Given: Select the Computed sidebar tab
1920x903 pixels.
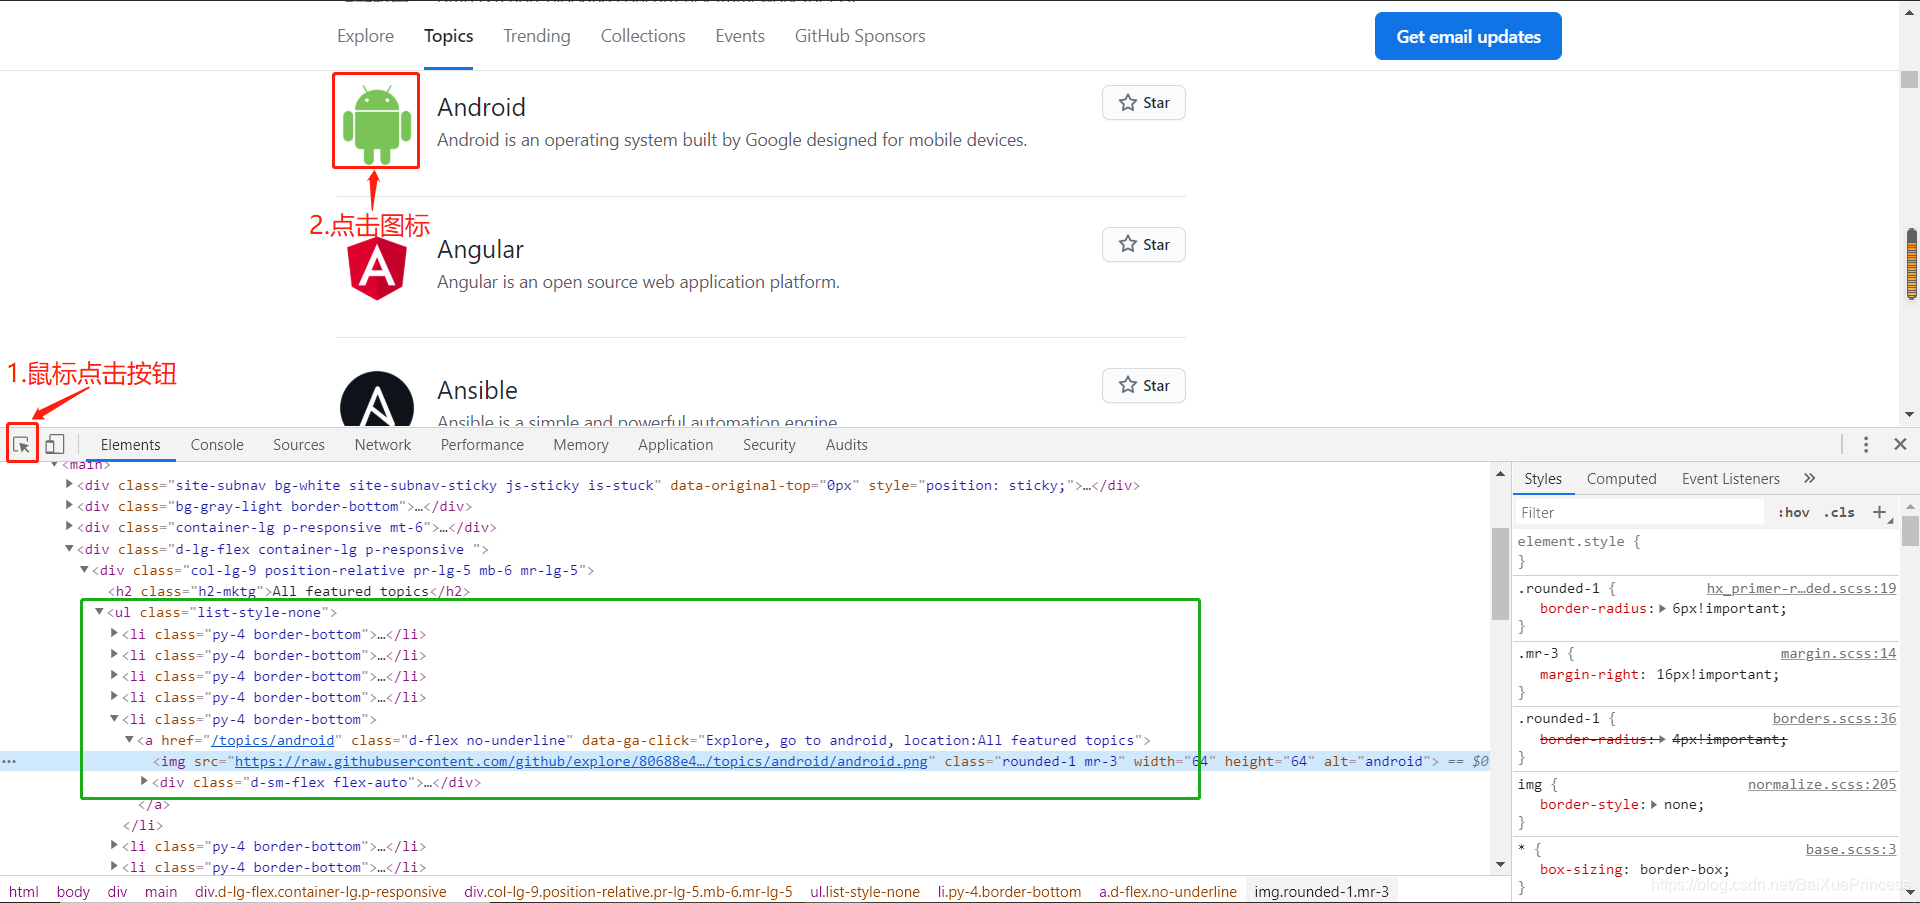Looking at the screenshot, I should pyautogui.click(x=1621, y=479).
